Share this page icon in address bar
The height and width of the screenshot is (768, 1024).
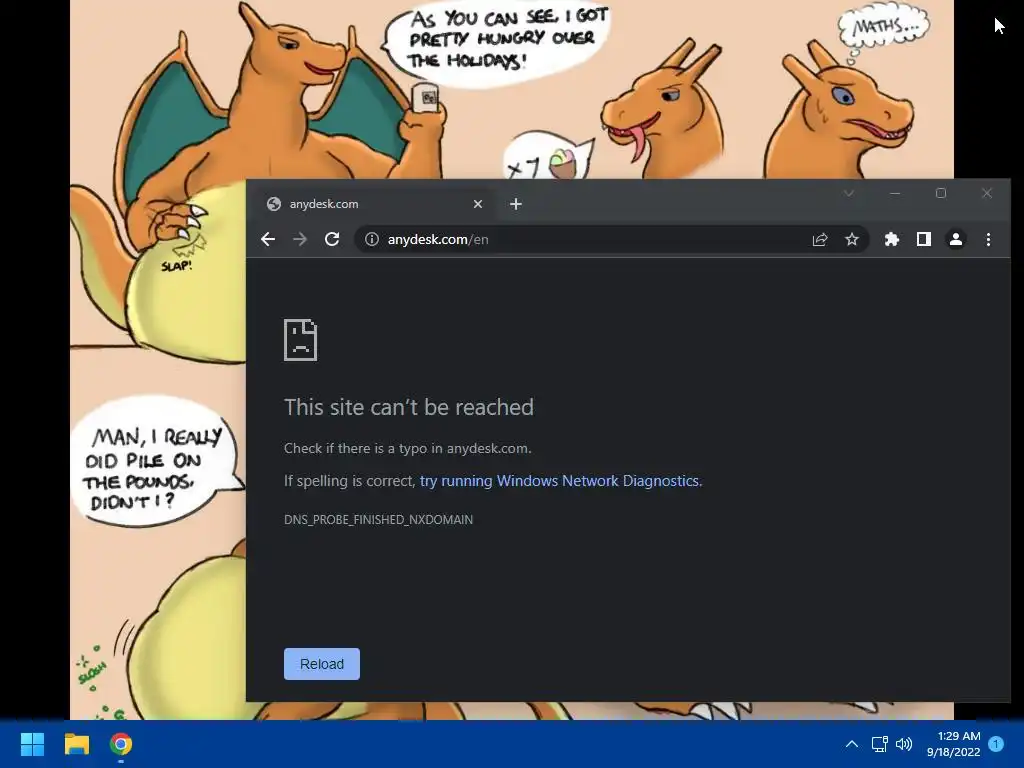pos(820,239)
